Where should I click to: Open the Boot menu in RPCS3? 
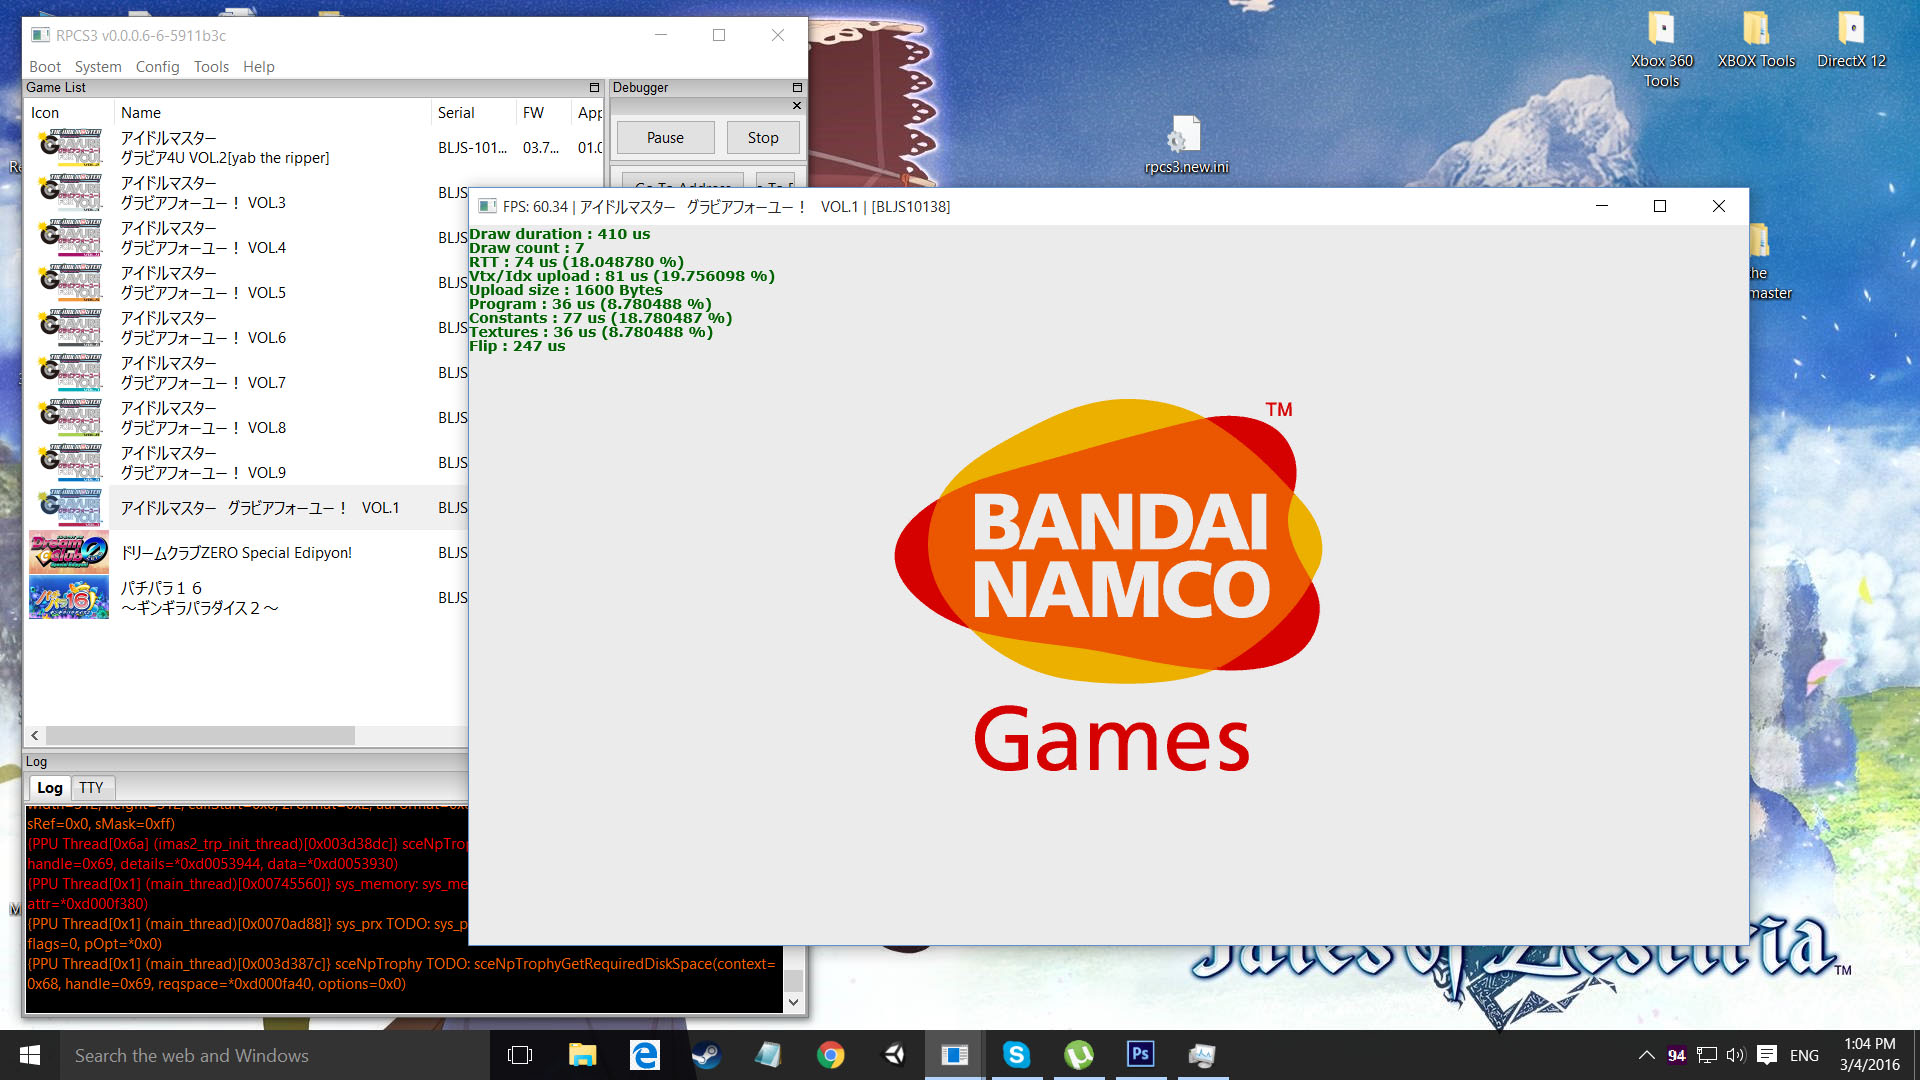(45, 66)
